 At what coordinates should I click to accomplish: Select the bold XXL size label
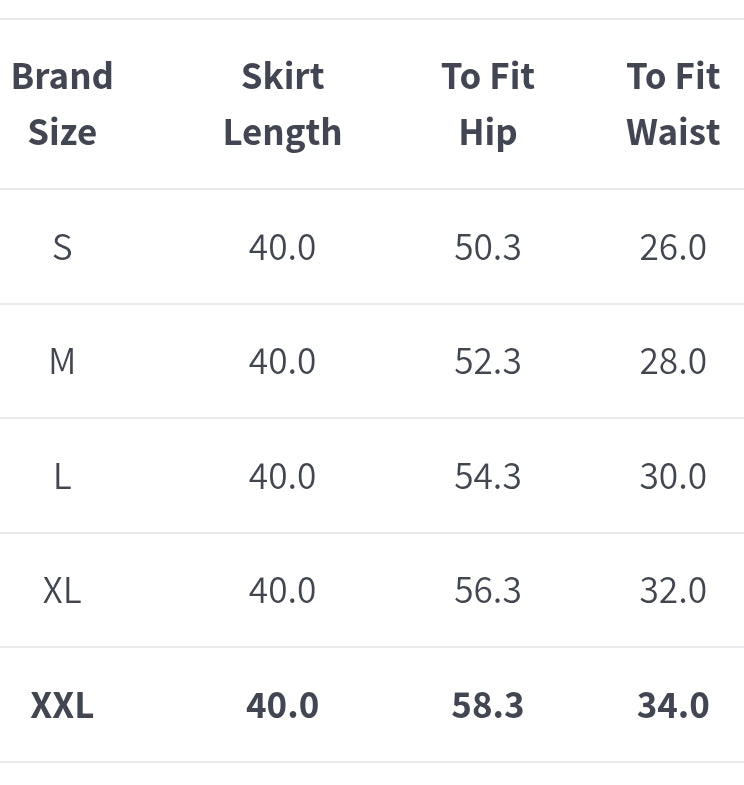coord(62,705)
